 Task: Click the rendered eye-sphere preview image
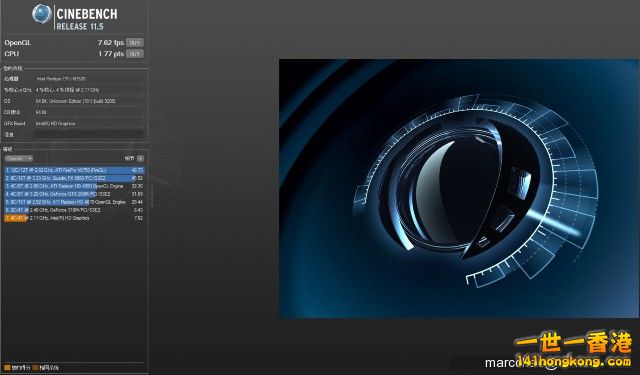(x=459, y=188)
